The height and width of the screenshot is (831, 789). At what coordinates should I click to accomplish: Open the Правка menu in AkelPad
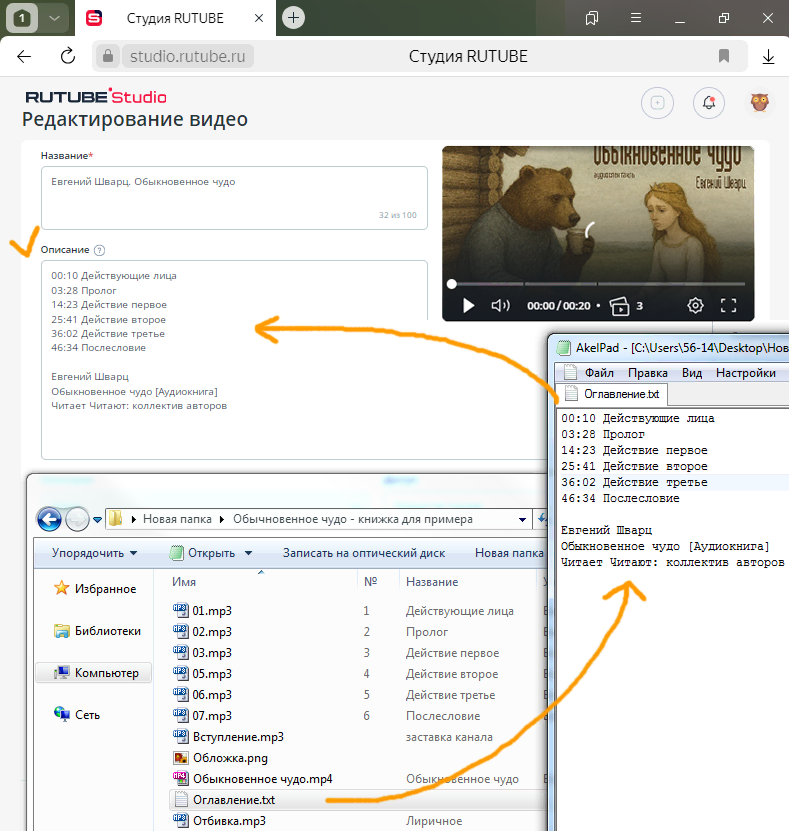tap(648, 373)
